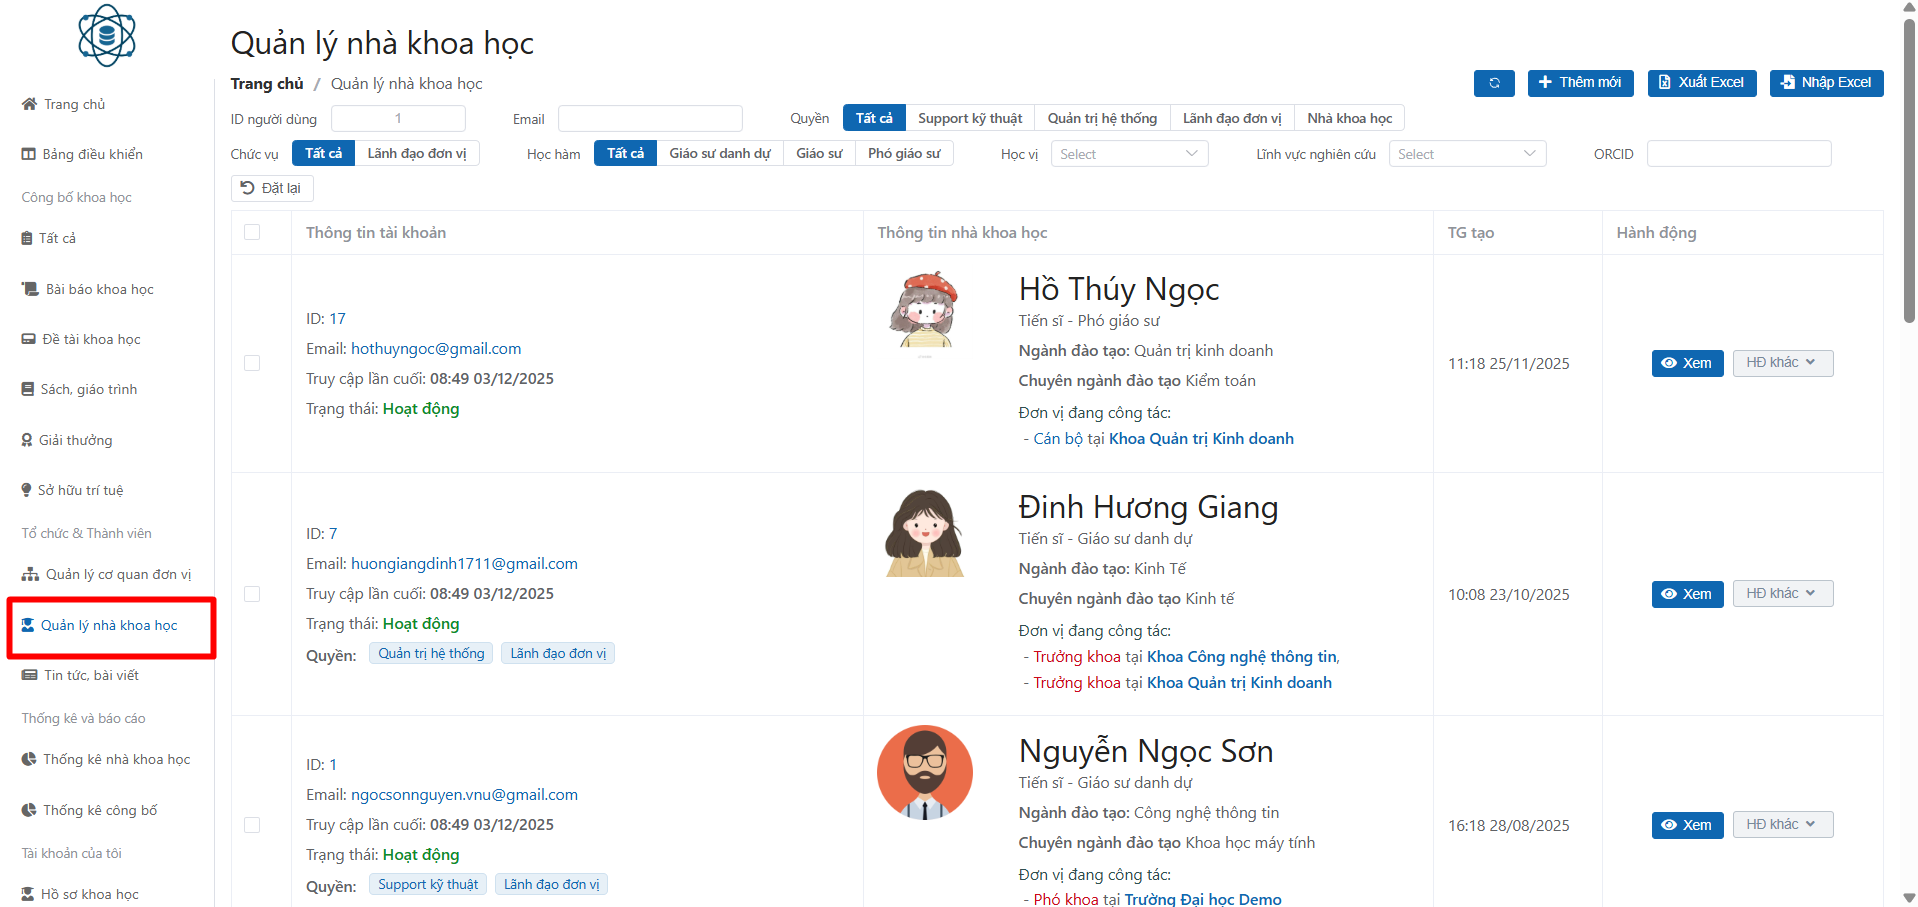Click the site logo icon
The width and height of the screenshot is (1918, 907).
tap(107, 36)
